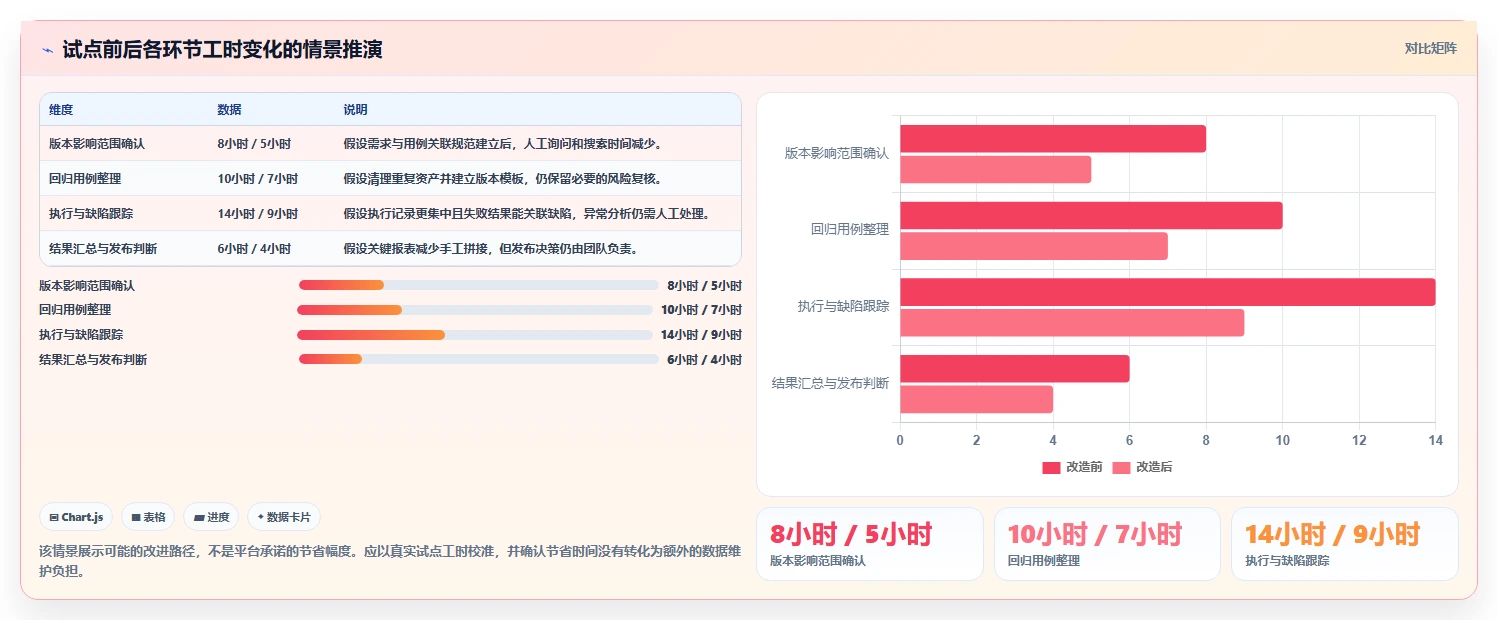Screen dimensions: 1498x620
Task: Click the 改造前 bar for 版本影响范围确认
Action: tap(1053, 139)
